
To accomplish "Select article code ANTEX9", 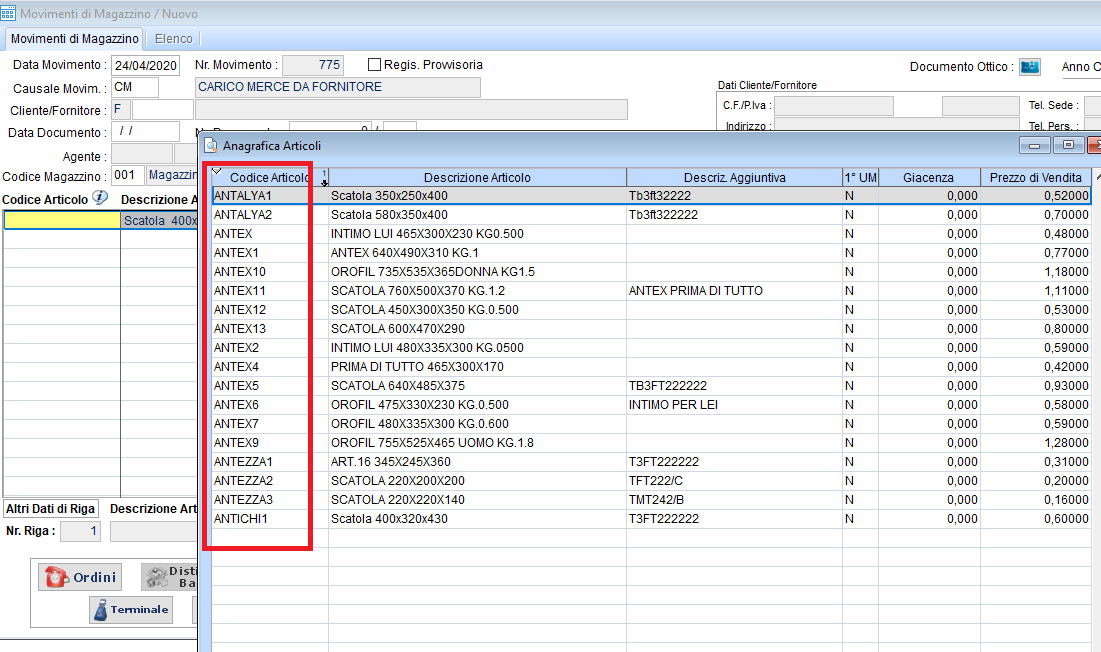I will coord(236,442).
